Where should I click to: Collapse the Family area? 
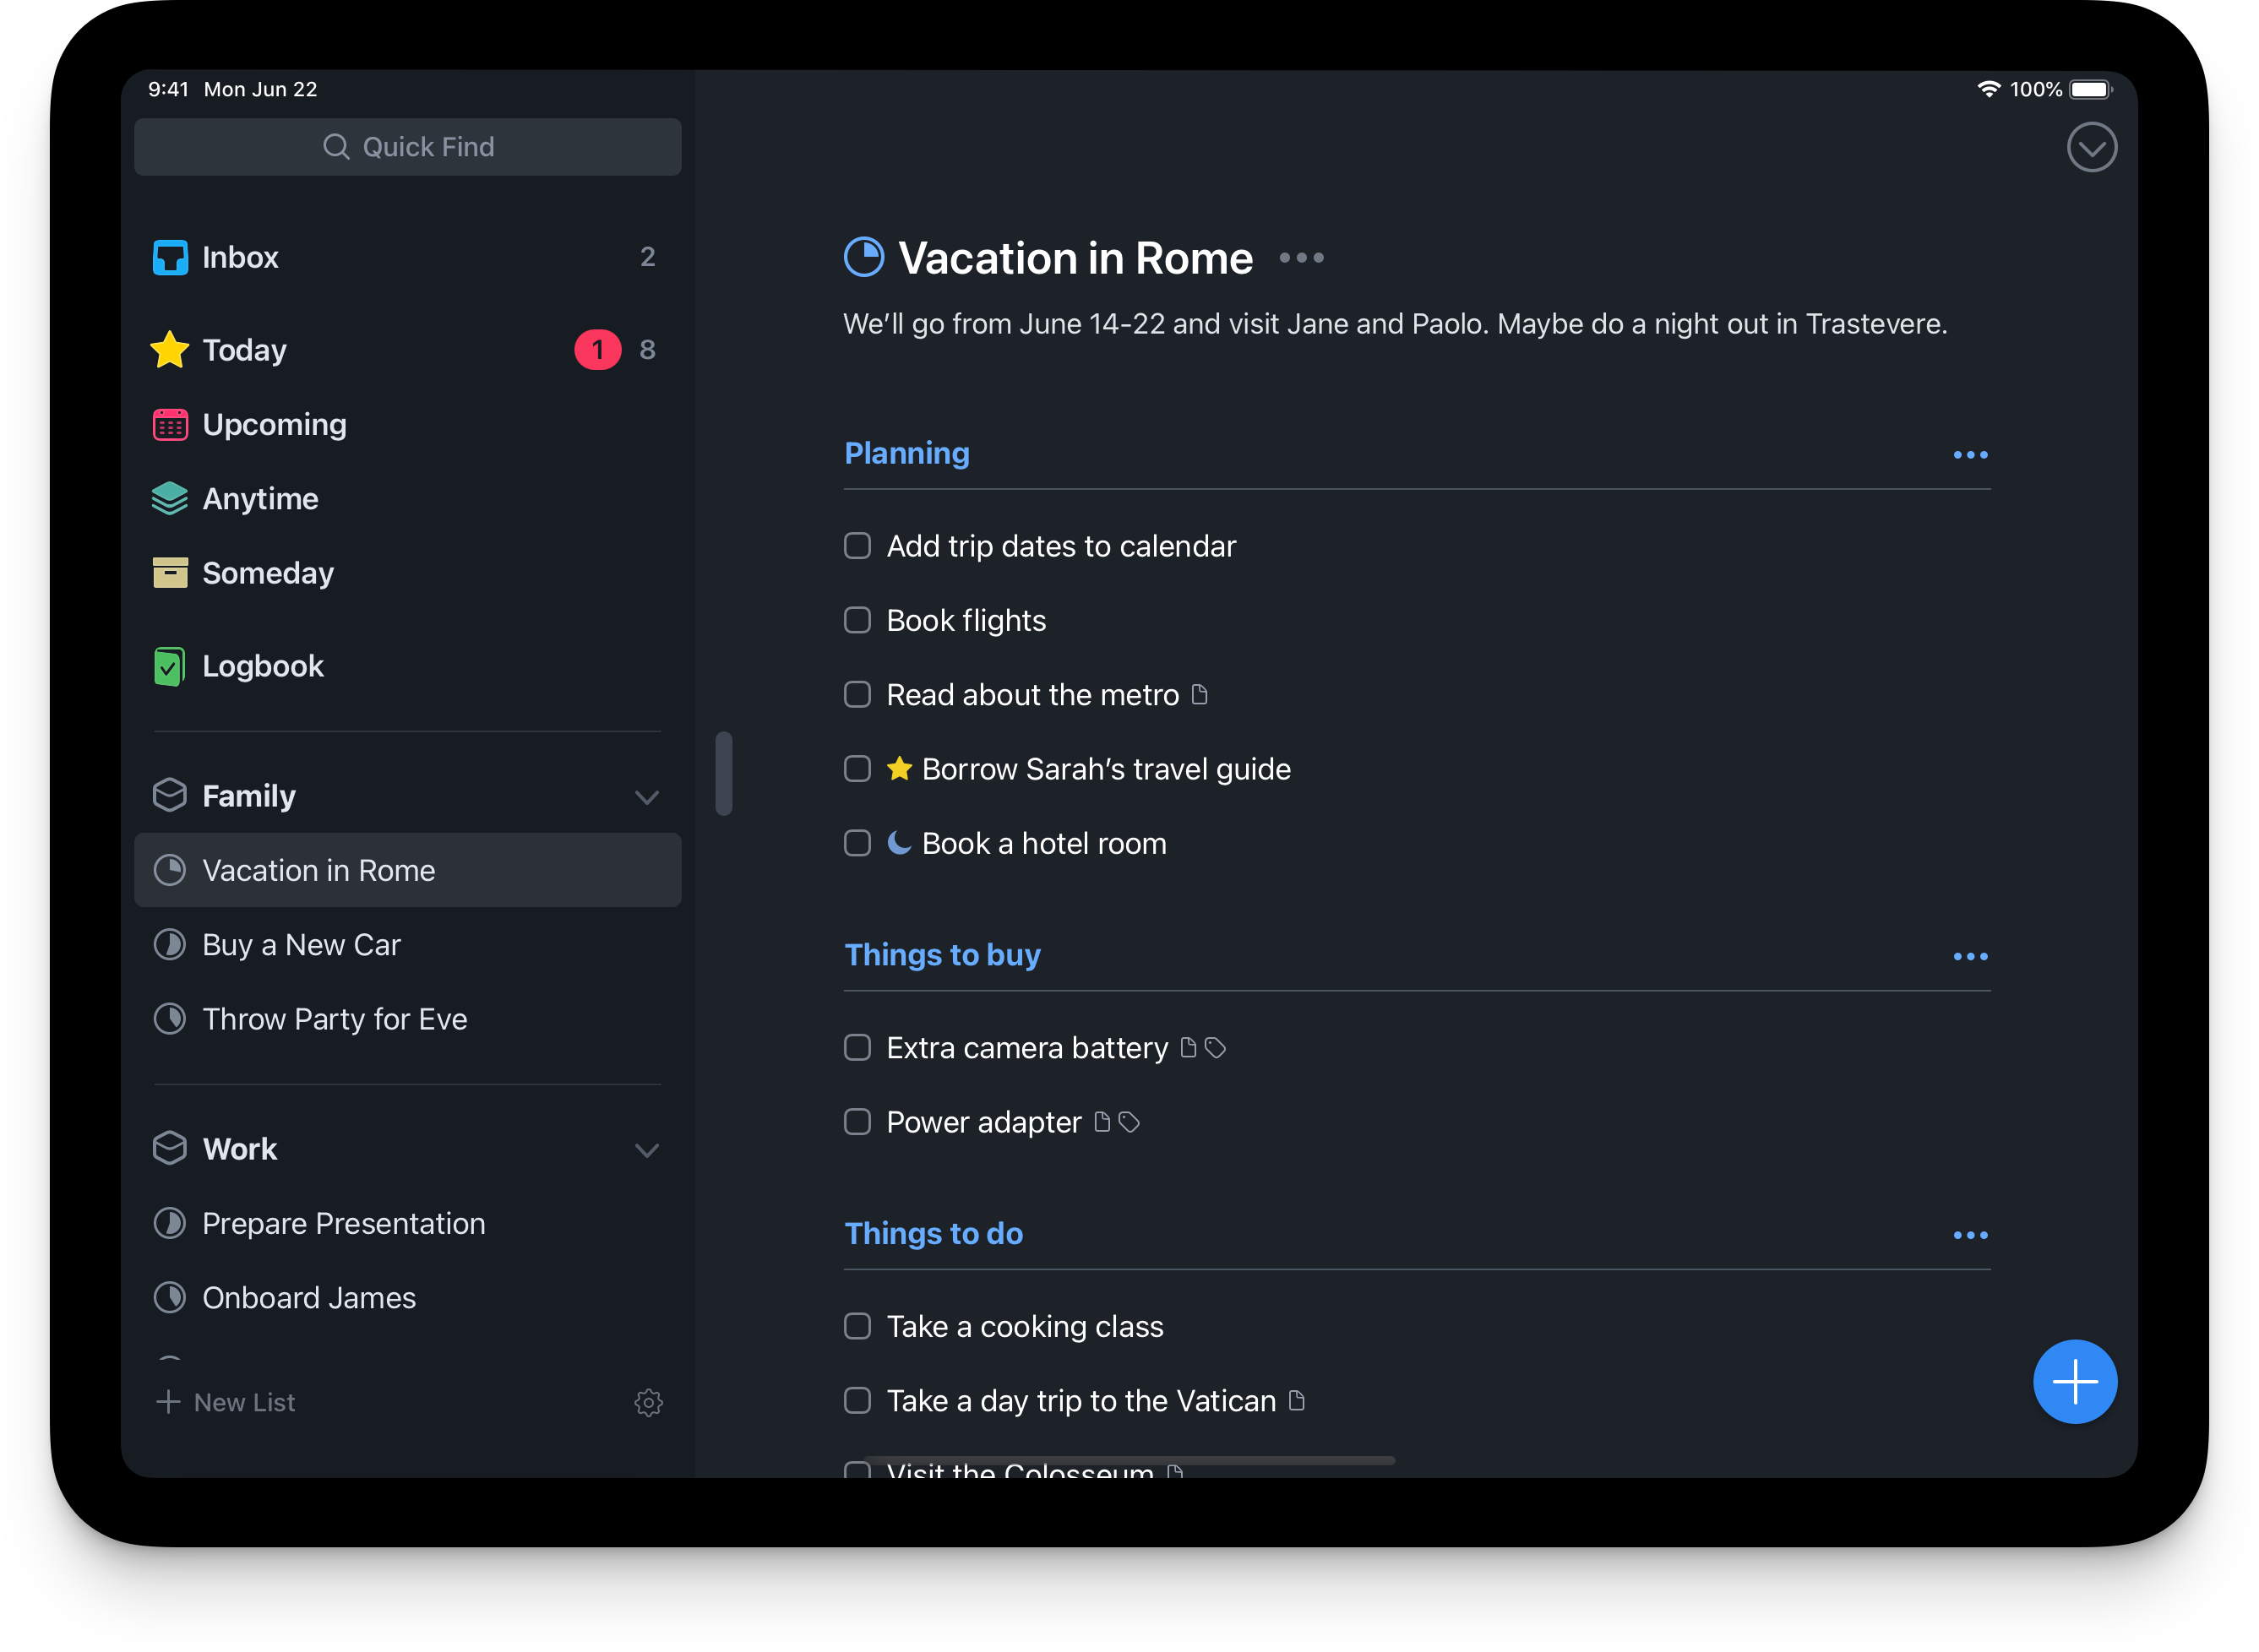tap(647, 797)
